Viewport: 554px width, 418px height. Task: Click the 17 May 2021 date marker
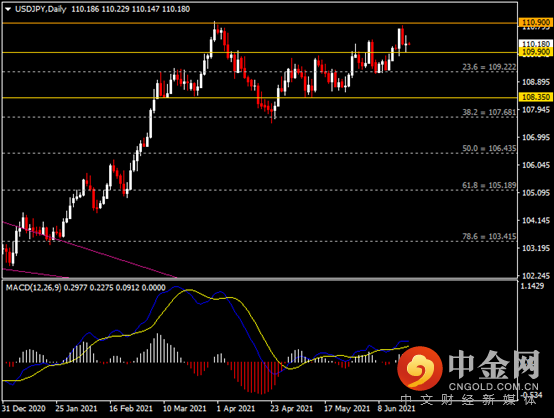click(347, 409)
